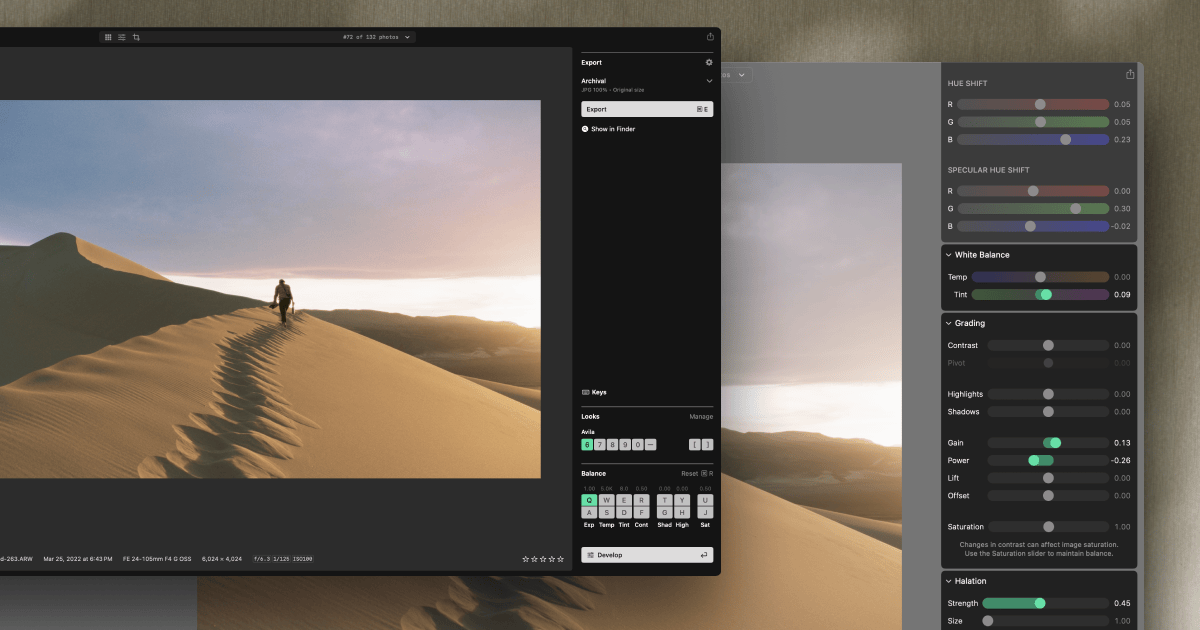Click H key to lower High
This screenshot has height=630, width=1200.
click(682, 512)
